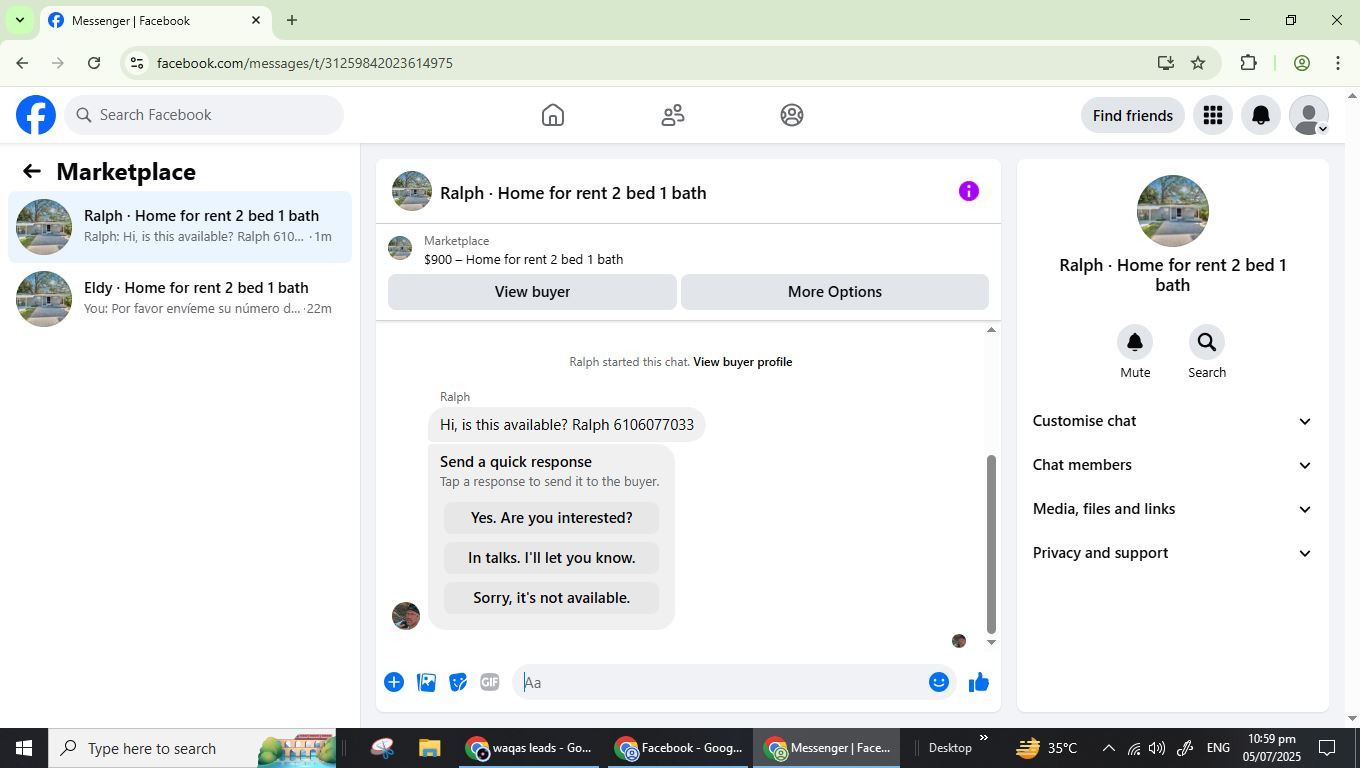Image resolution: width=1360 pixels, height=768 pixels.
Task: Open File Explorer from taskbar
Action: (x=429, y=748)
